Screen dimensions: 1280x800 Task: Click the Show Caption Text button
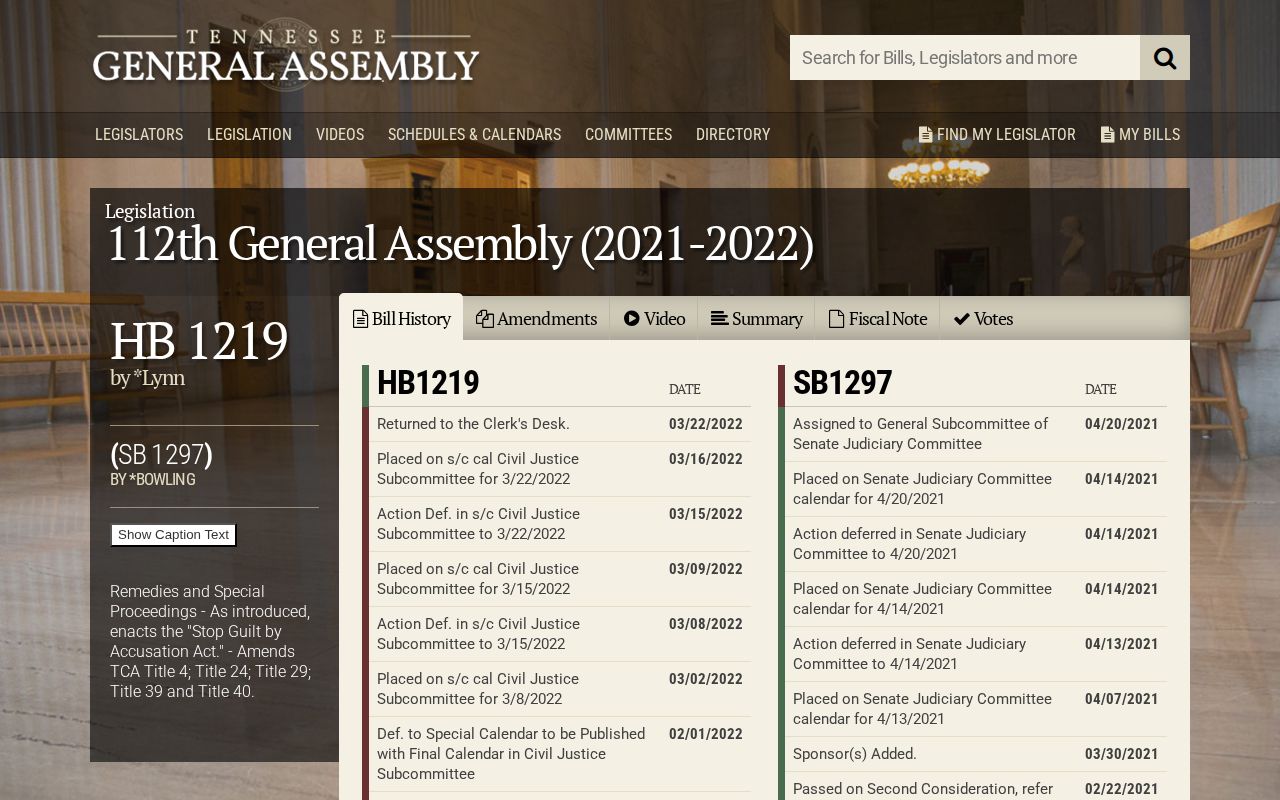pyautogui.click(x=173, y=535)
